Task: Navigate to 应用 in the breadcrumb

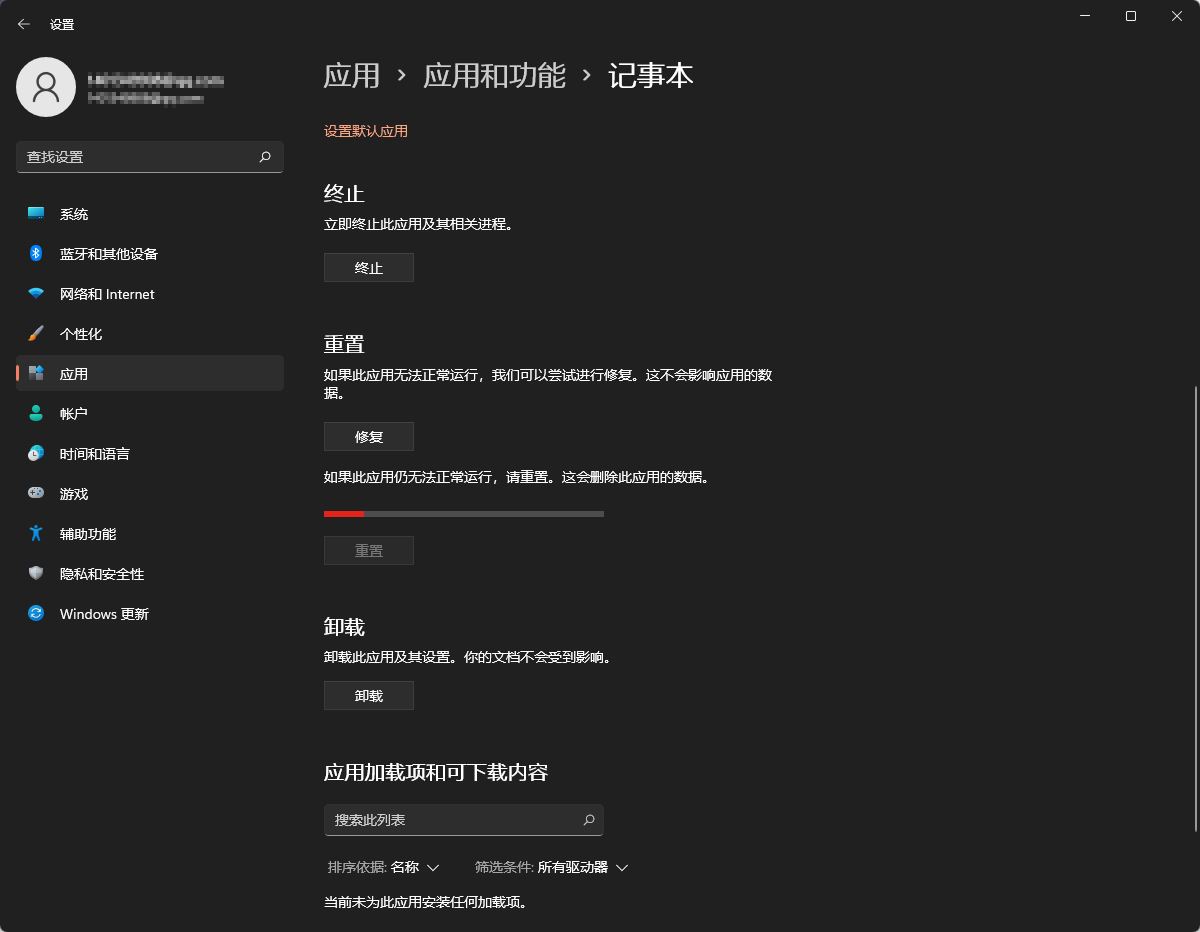Action: click(x=352, y=75)
